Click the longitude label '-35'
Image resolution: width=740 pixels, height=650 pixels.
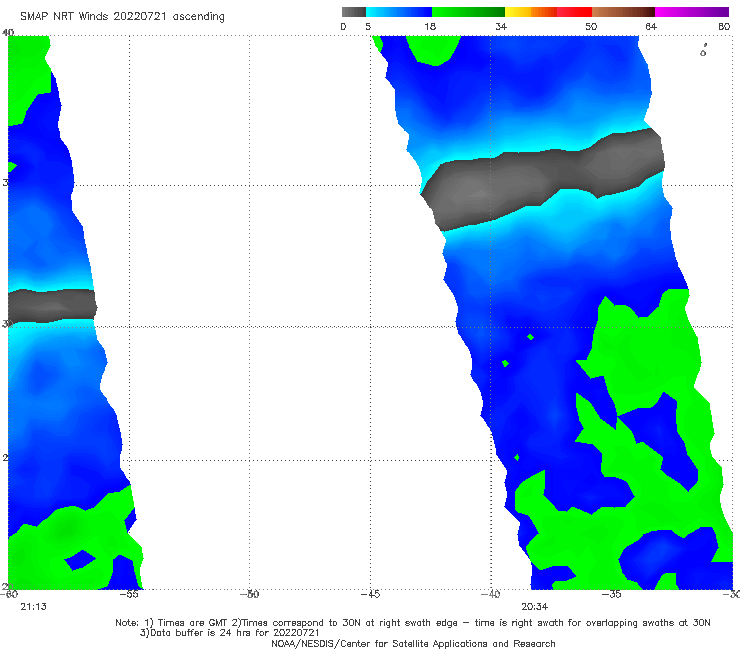tap(612, 594)
